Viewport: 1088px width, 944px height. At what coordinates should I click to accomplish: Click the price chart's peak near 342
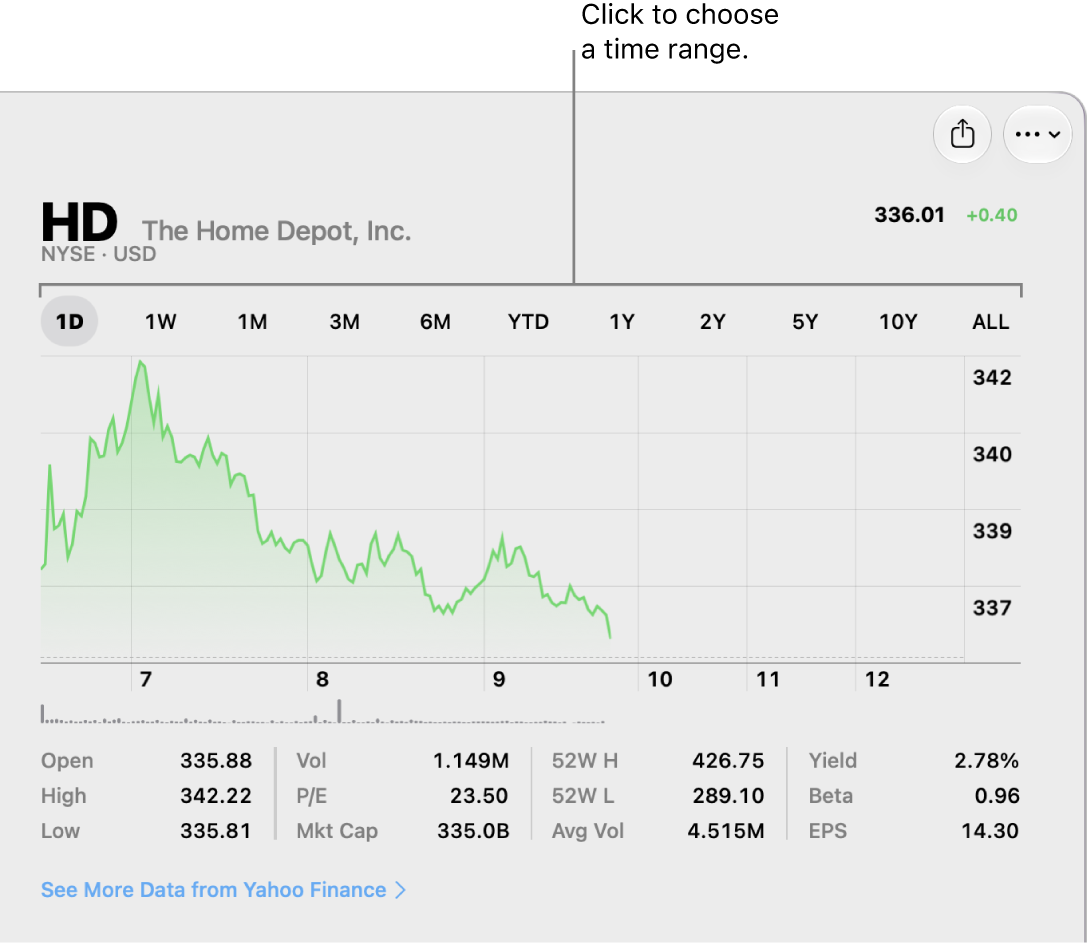pyautogui.click(x=141, y=362)
